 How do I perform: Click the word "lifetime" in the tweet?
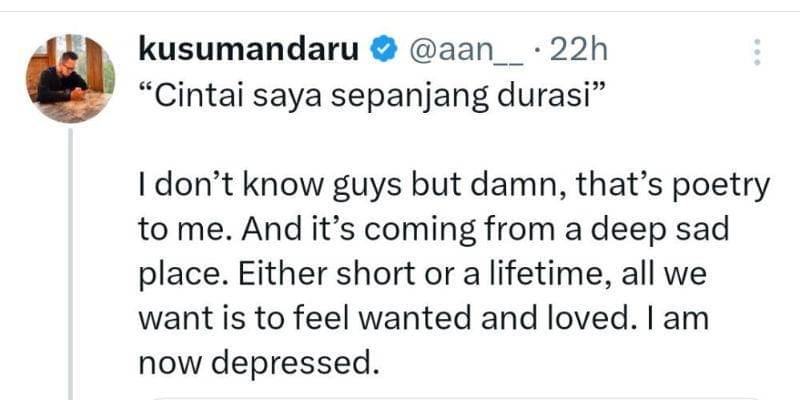[570, 273]
